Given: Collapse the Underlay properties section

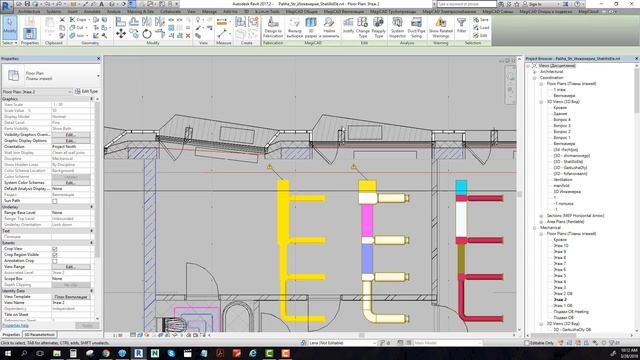Looking at the screenshot, I should pyautogui.click(x=91, y=207).
